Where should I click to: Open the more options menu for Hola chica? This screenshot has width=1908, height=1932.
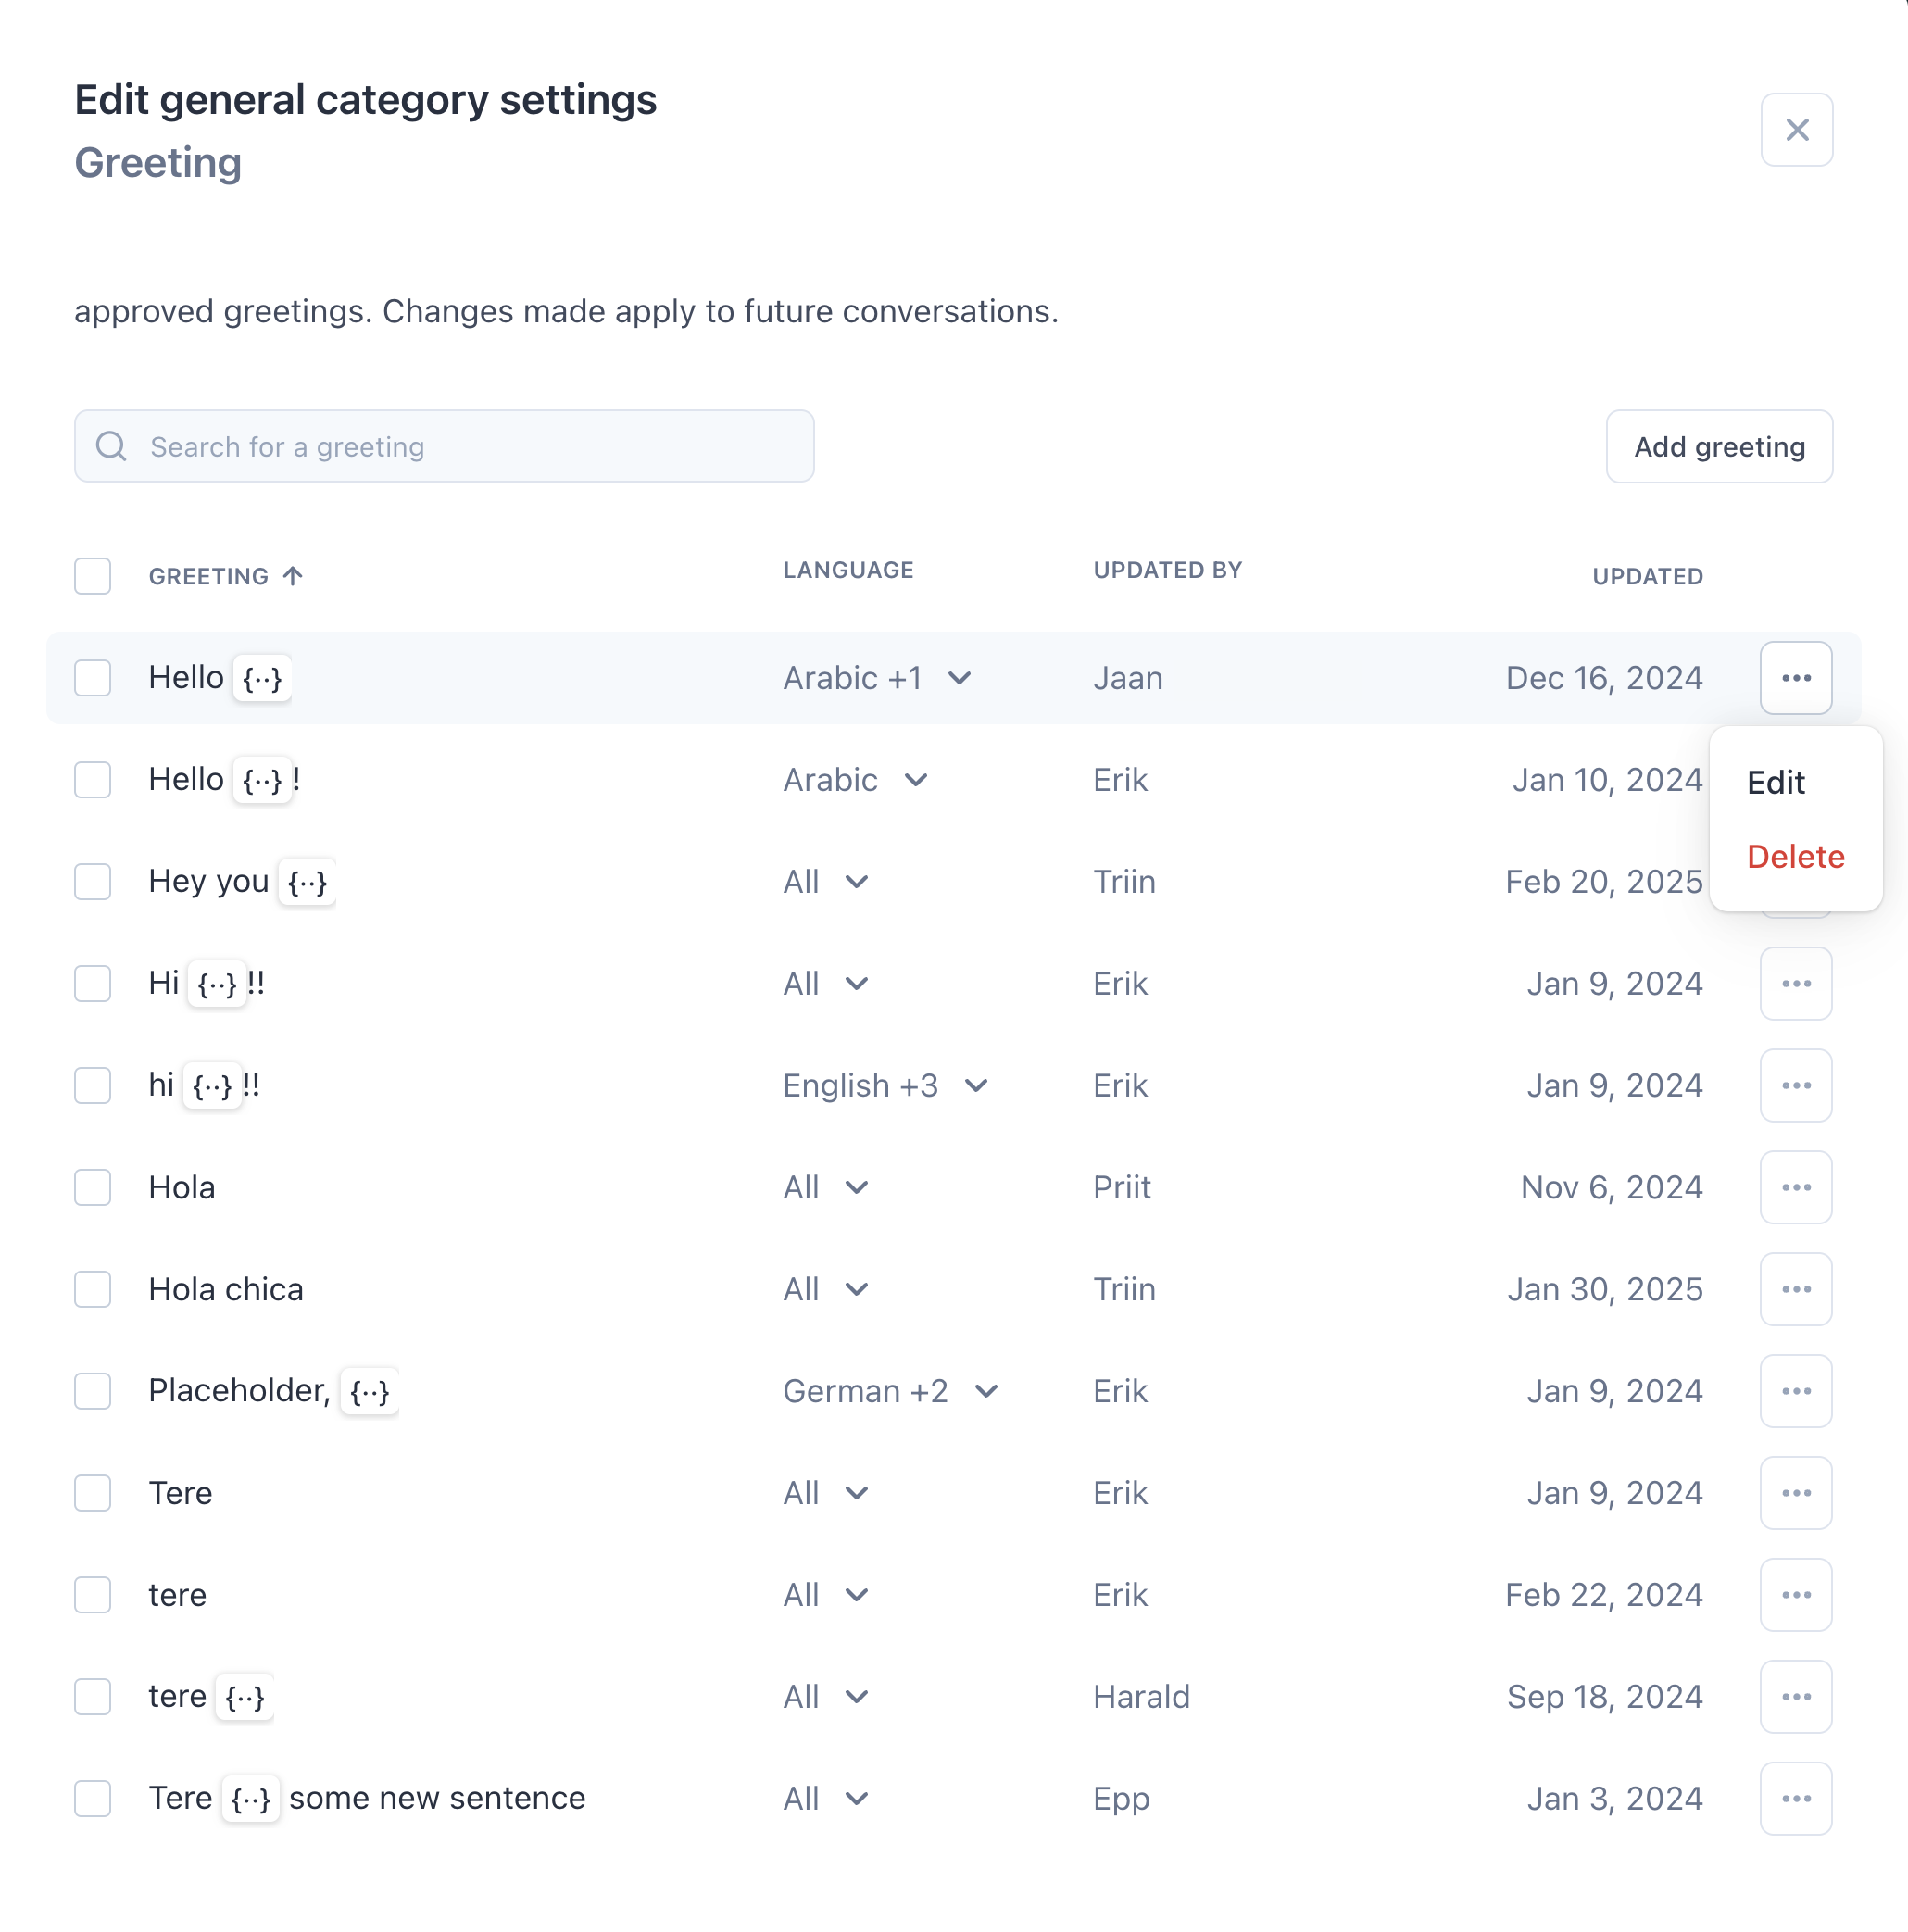pos(1796,1289)
